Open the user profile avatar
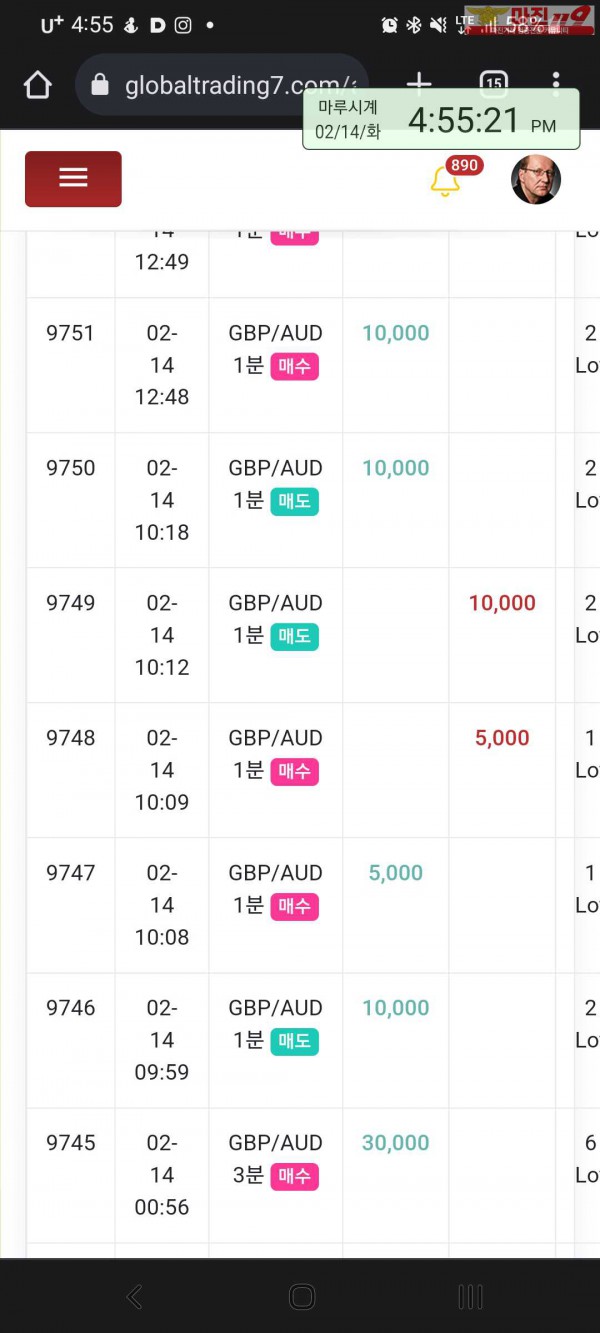Image resolution: width=600 pixels, height=1333 pixels. pos(536,179)
